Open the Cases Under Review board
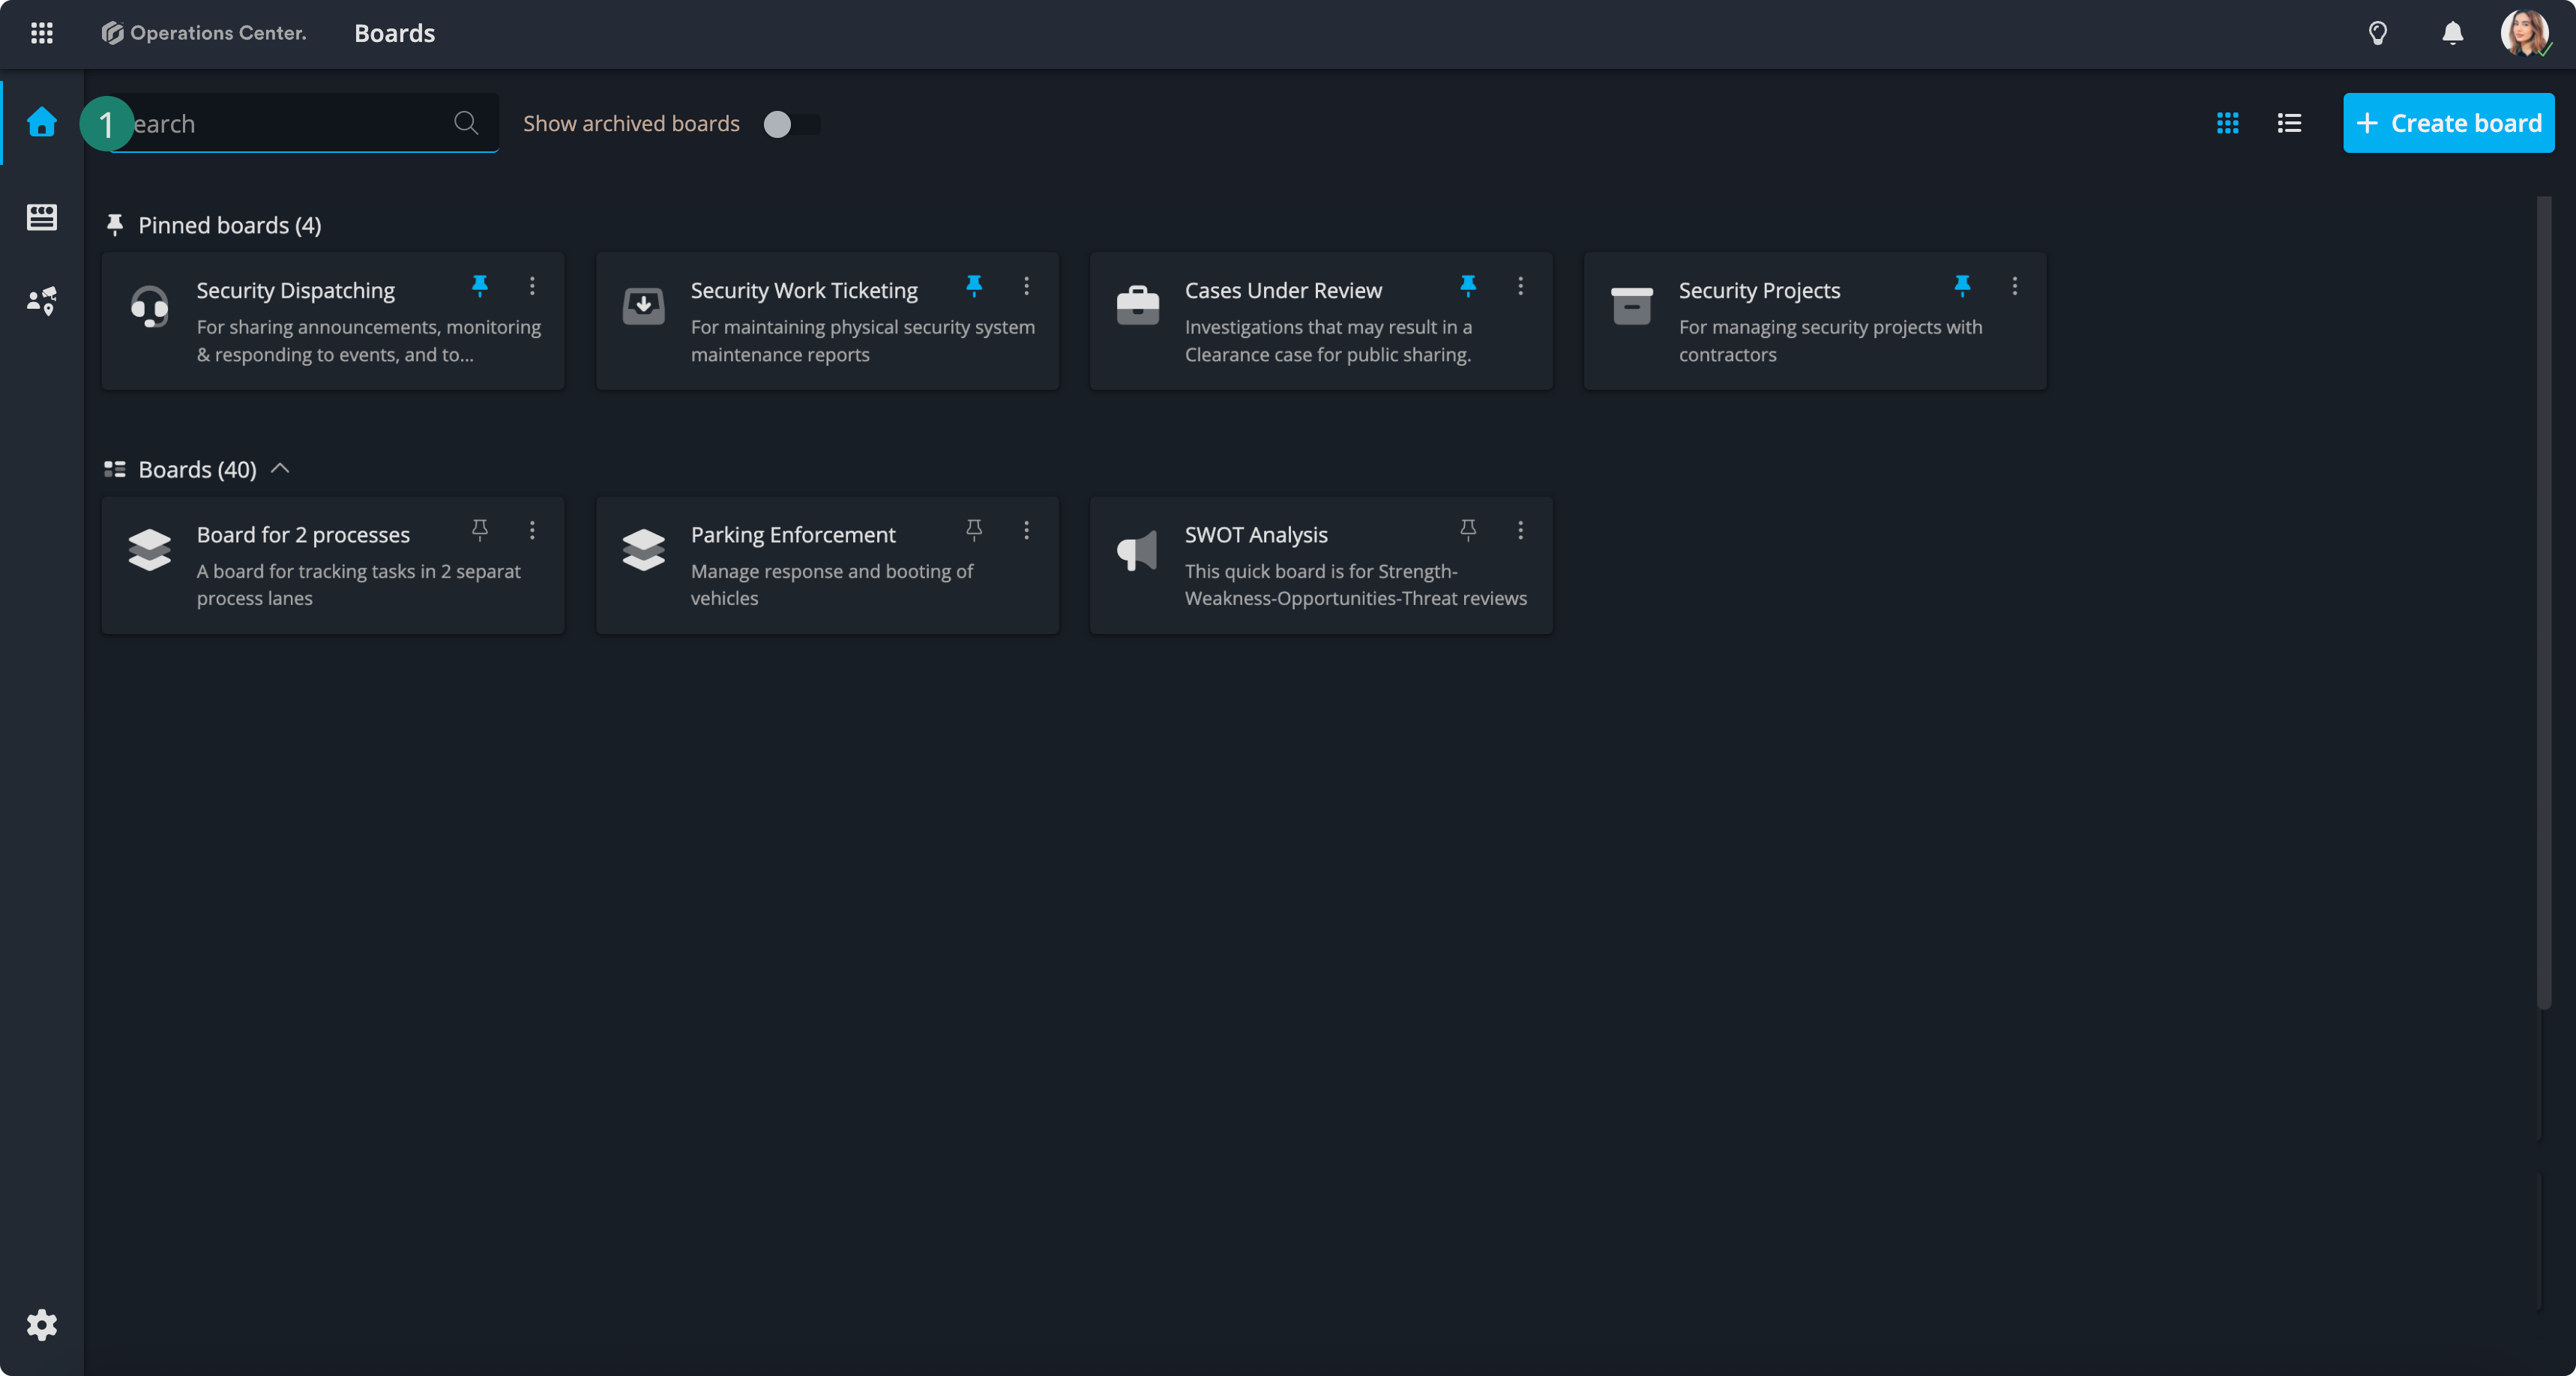The width and height of the screenshot is (2576, 1376). 1283,291
